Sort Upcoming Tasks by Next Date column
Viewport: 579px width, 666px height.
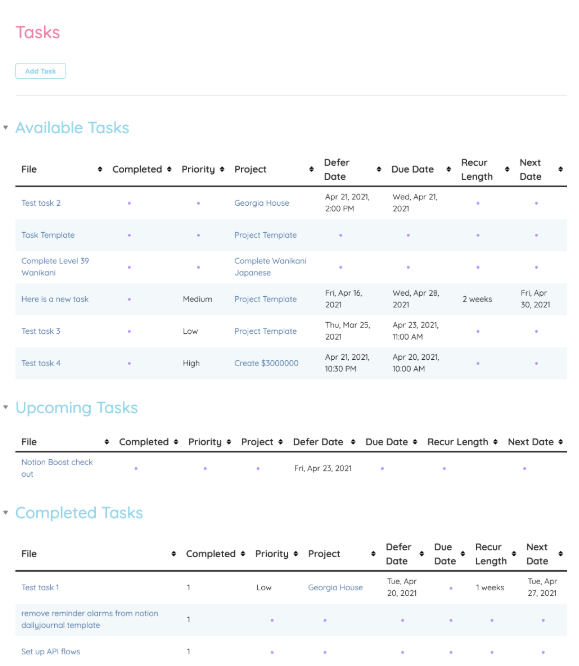coord(560,442)
